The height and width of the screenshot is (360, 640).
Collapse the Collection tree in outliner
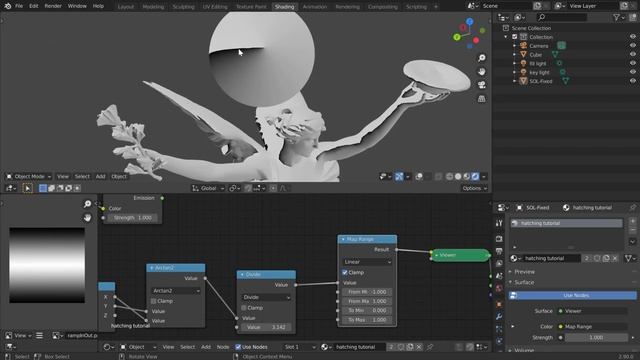(x=506, y=37)
